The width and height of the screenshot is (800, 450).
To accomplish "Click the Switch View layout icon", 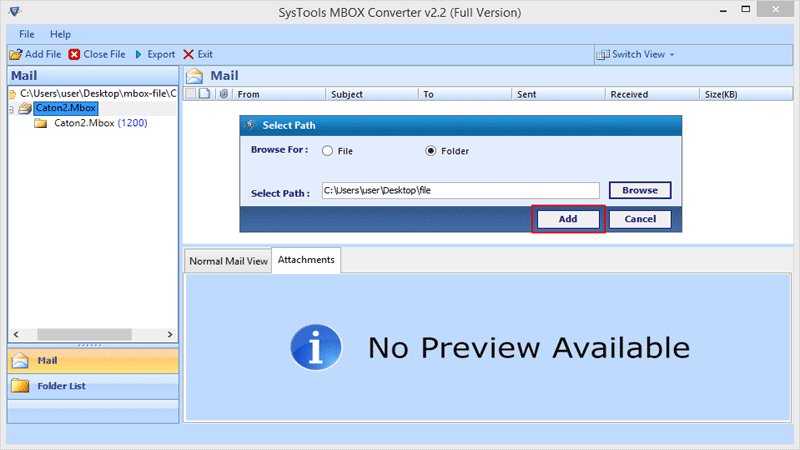I will (x=603, y=55).
